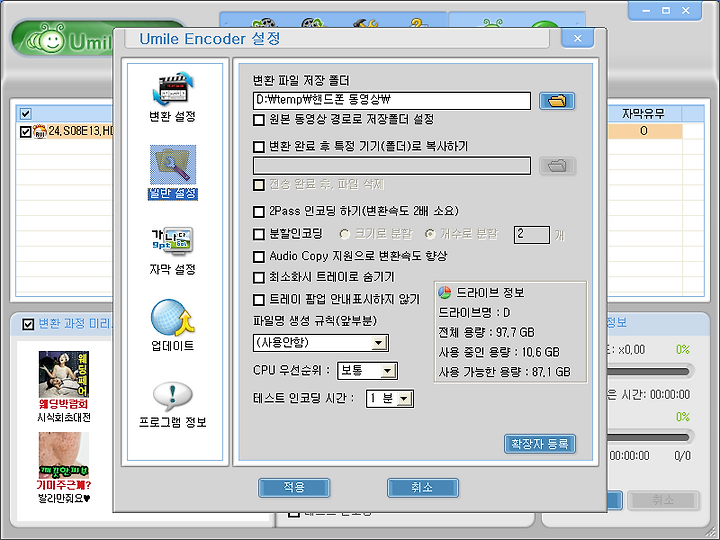Minimize the main Umile window
Screen dimensions: 720x540
pyautogui.click(x=646, y=11)
